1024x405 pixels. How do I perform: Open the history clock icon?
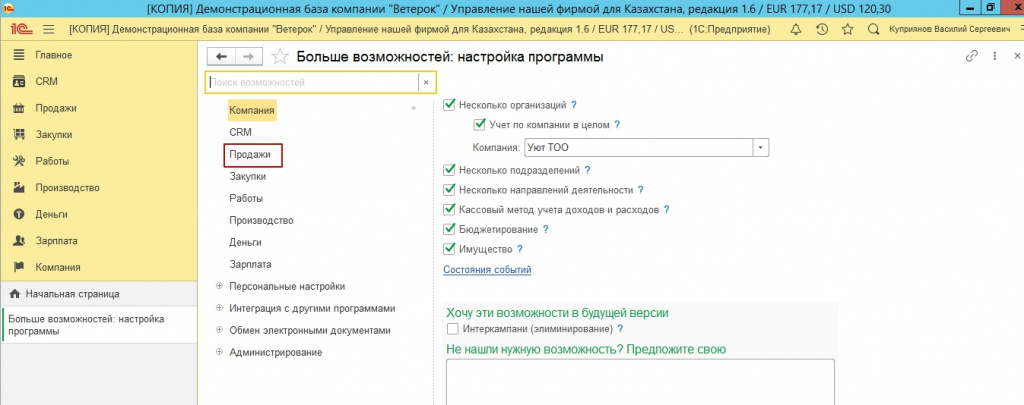point(821,29)
